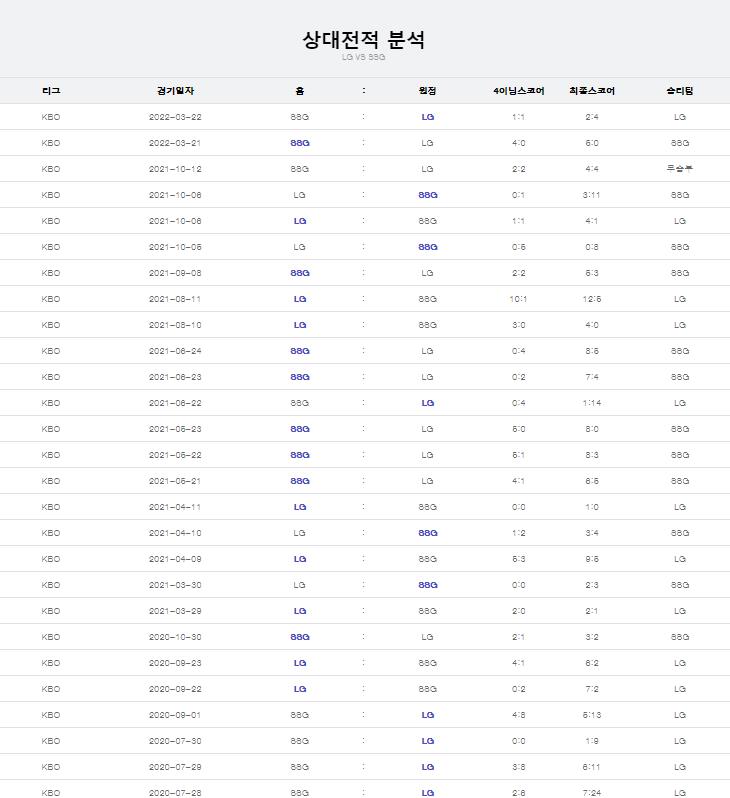Screen dimensions: 730x798
Task: Click the final score 7:24 cell
Action: tap(592, 792)
